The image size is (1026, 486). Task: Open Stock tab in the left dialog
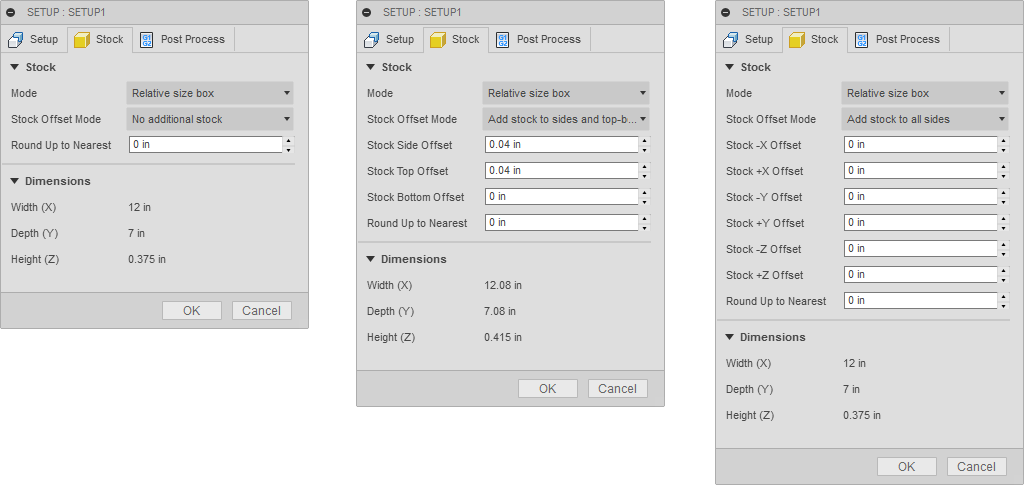click(99, 39)
